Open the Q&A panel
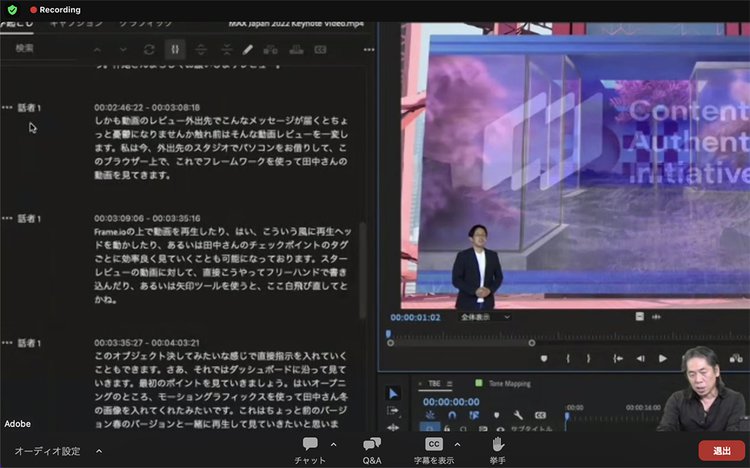The width and height of the screenshot is (750, 468). 372,449
